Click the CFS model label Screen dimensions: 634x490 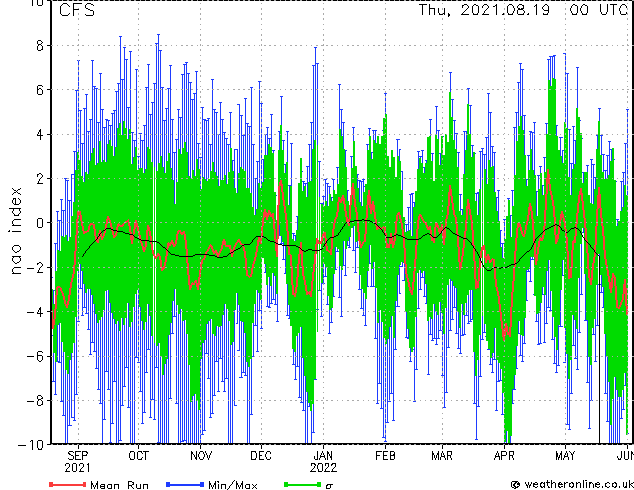coord(77,10)
